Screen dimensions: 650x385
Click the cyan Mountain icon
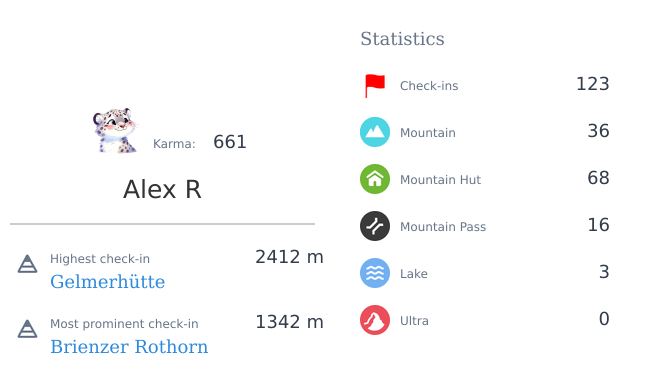point(375,132)
